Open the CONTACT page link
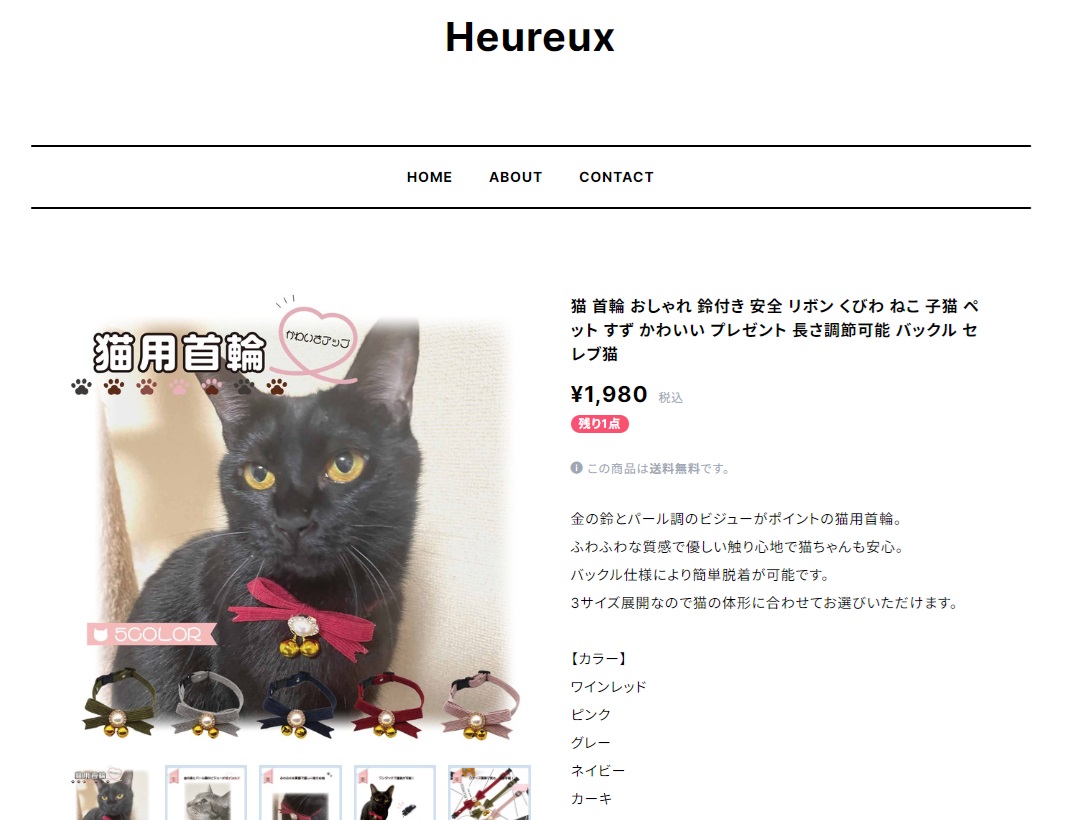Image resolution: width=1070 pixels, height=820 pixels. tap(616, 177)
